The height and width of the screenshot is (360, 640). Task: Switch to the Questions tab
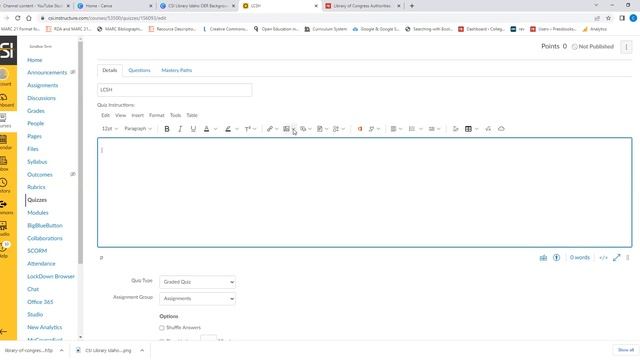pyautogui.click(x=139, y=70)
